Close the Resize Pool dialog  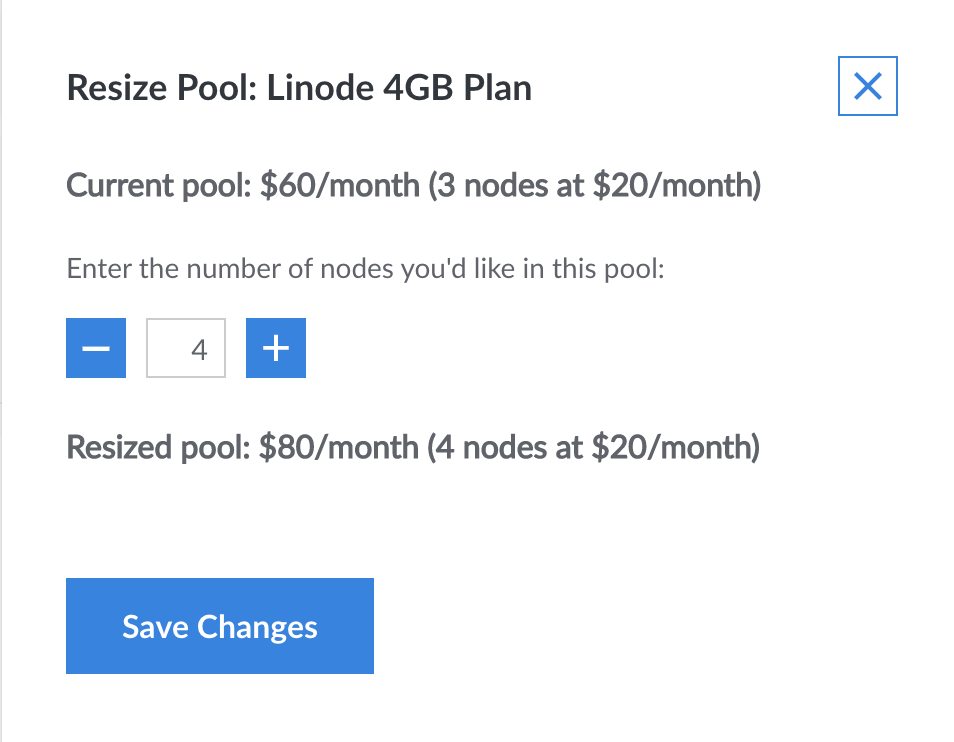867,87
